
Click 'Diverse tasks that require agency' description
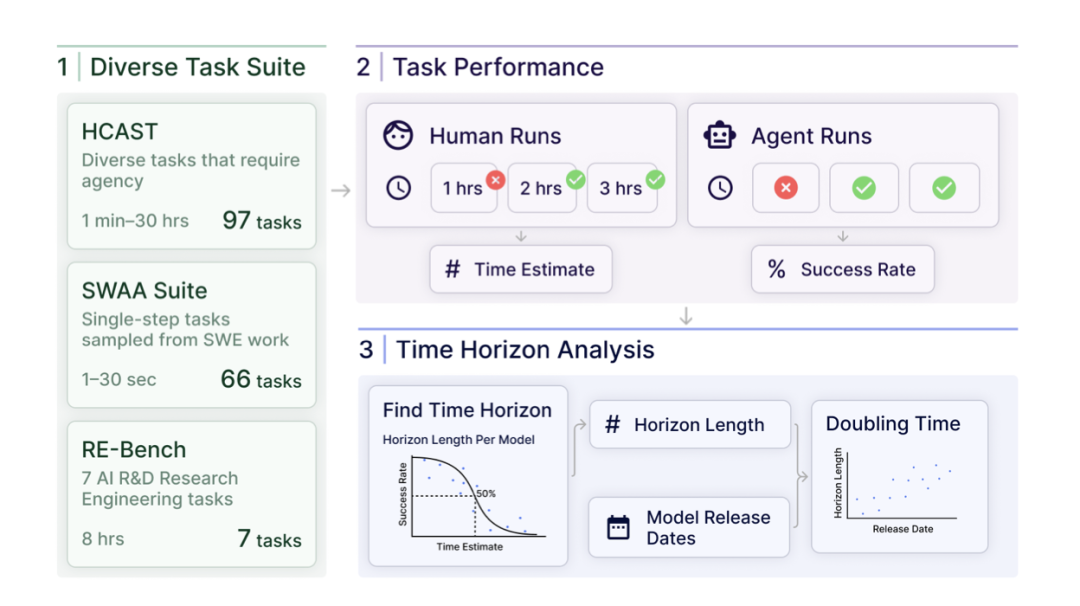tap(191, 170)
